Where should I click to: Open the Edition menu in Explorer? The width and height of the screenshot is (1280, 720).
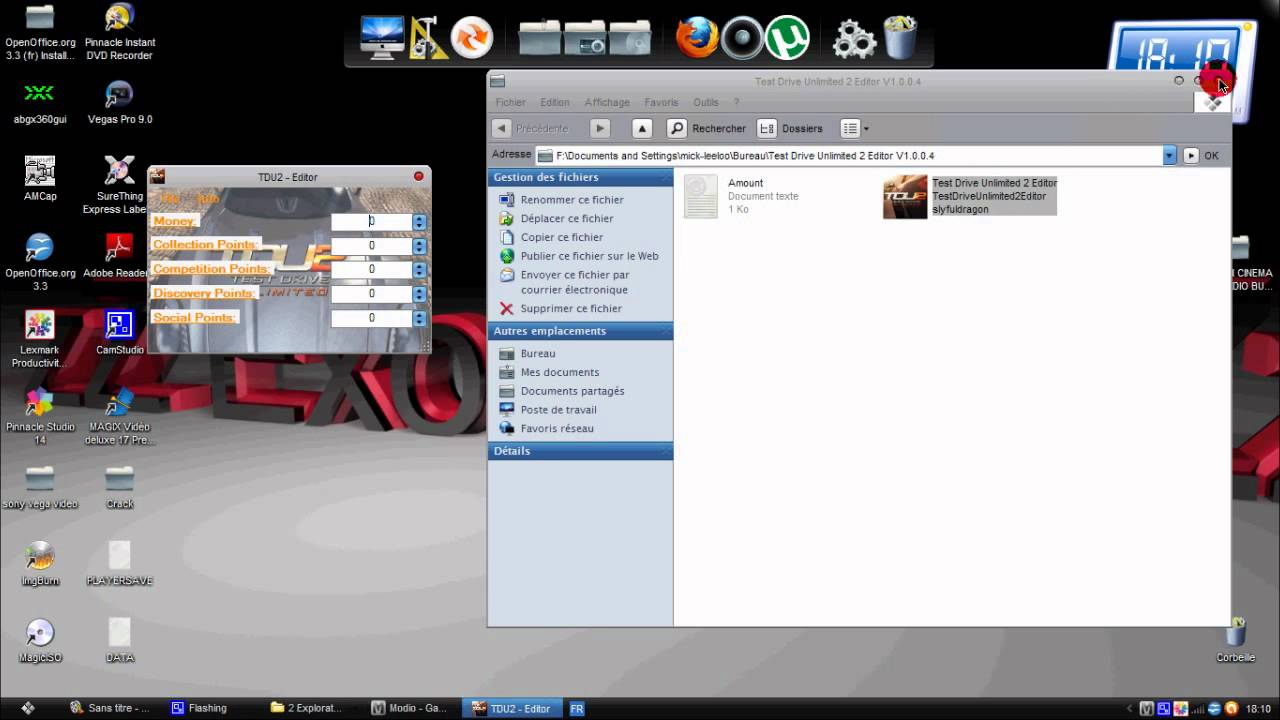(x=555, y=102)
